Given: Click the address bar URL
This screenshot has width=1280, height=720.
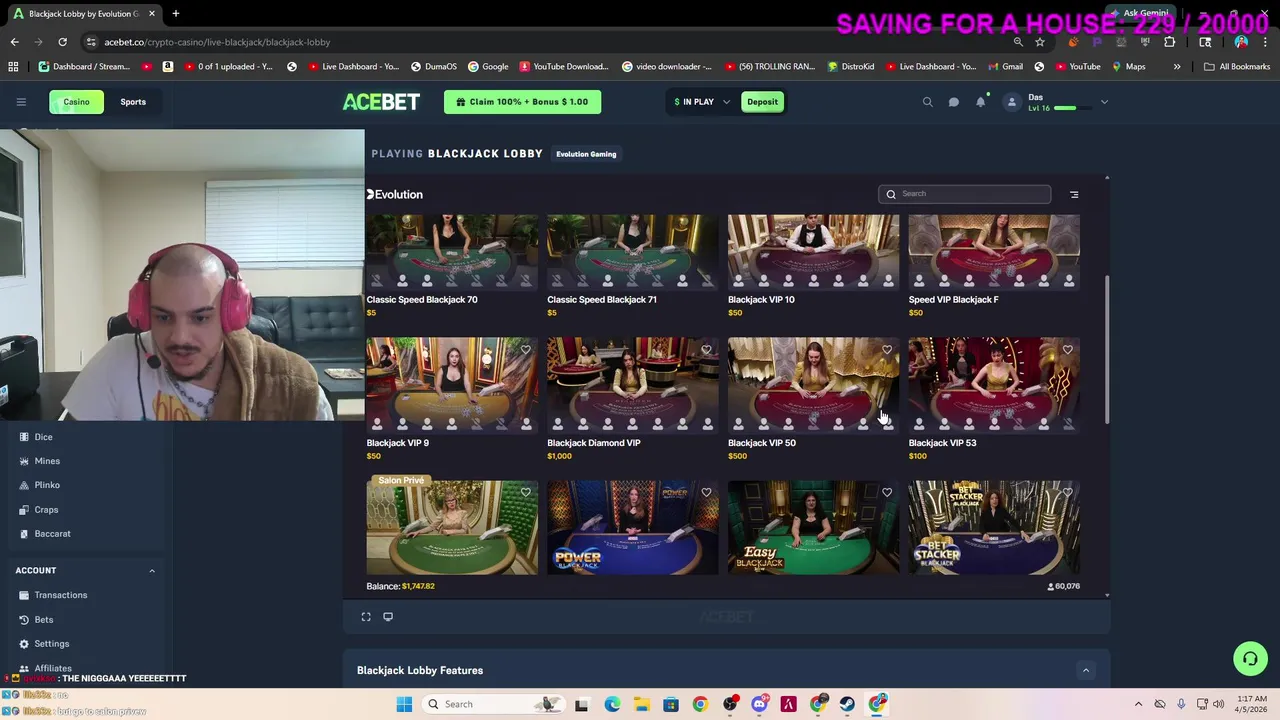Looking at the screenshot, I should click(x=217, y=42).
